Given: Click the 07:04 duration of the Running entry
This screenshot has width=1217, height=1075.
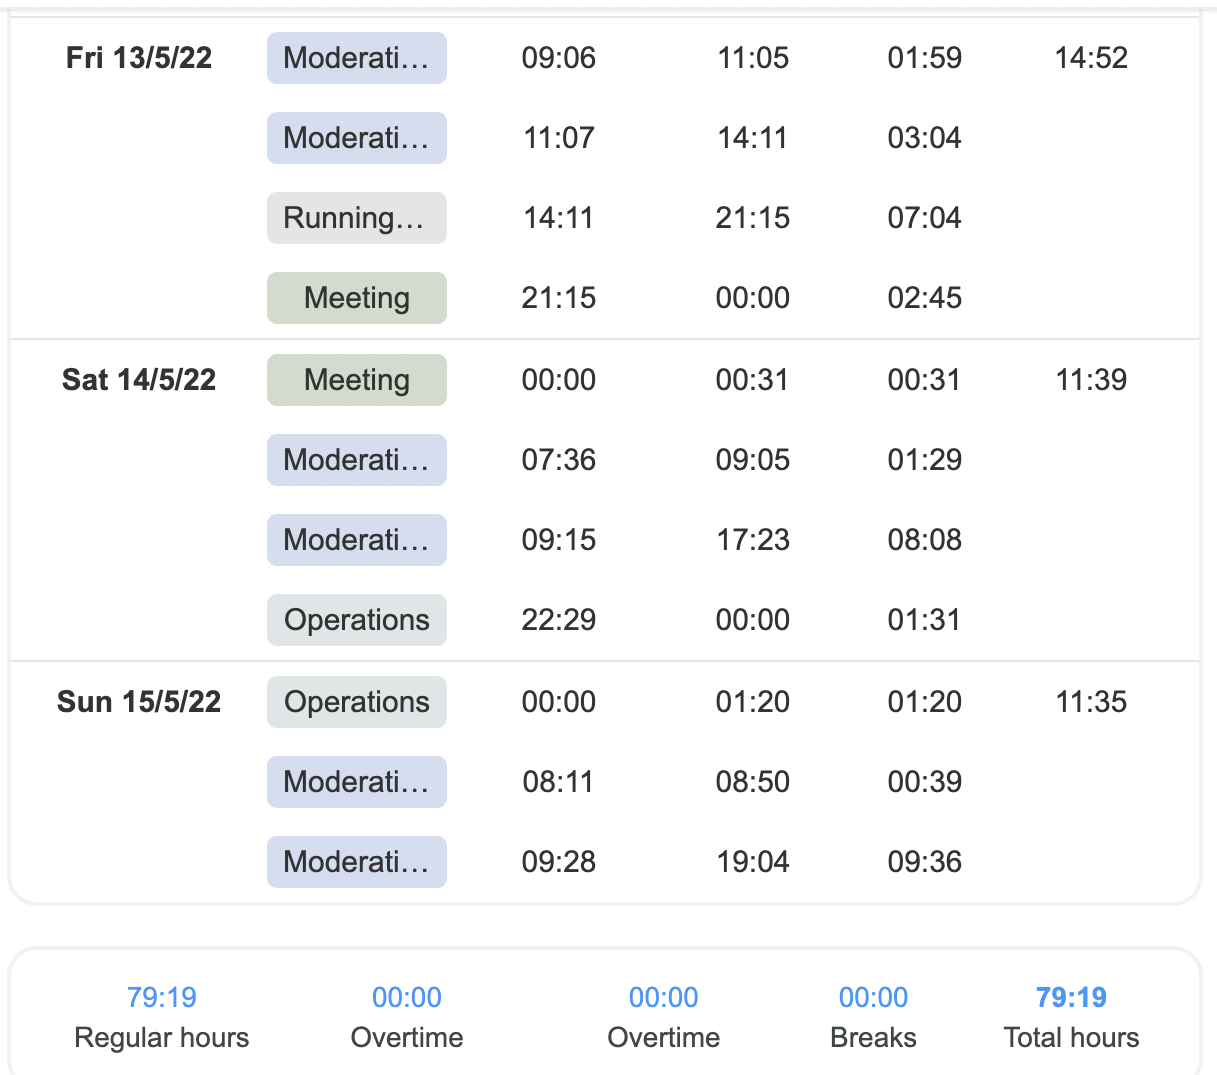Looking at the screenshot, I should point(925,218).
